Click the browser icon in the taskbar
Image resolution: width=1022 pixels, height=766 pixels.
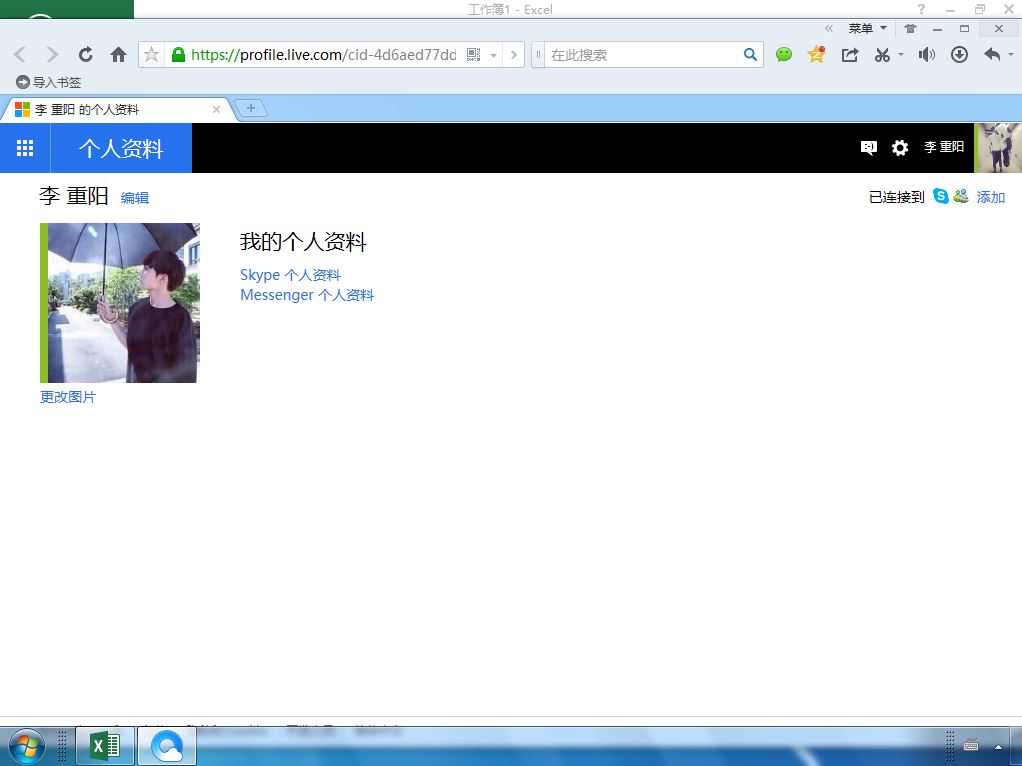168,746
